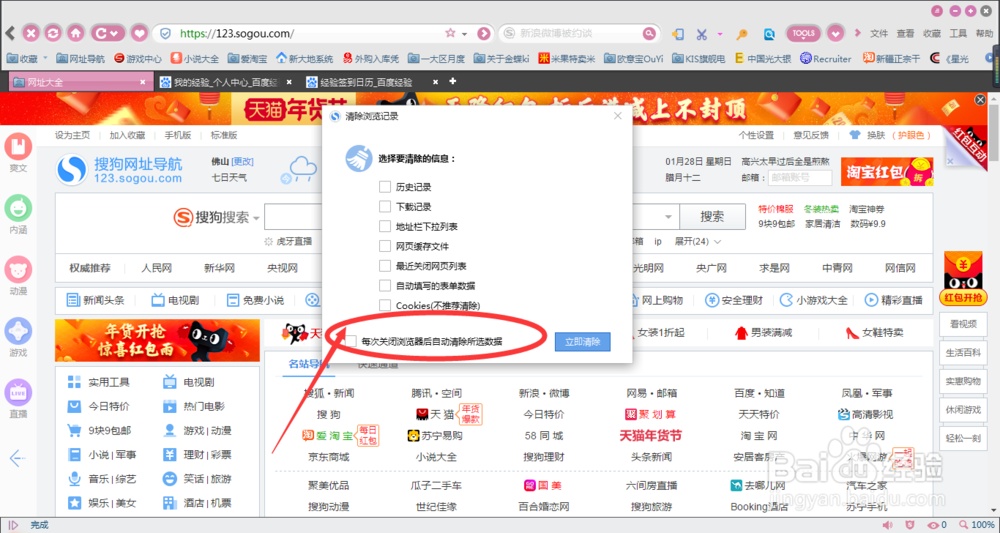
Task: Click the 新浪微博 toolbar search field
Action: [577, 33]
